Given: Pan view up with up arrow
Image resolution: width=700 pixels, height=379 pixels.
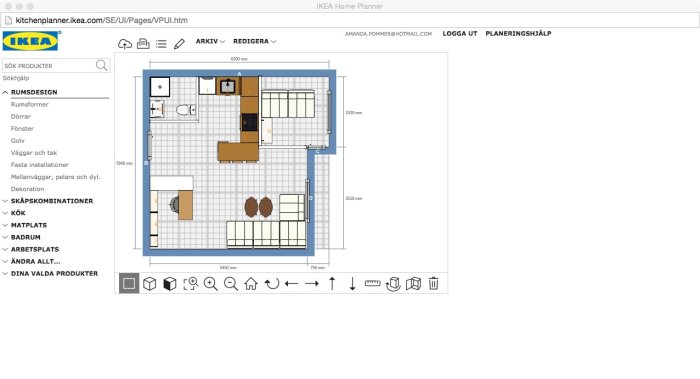Looking at the screenshot, I should pyautogui.click(x=332, y=283).
